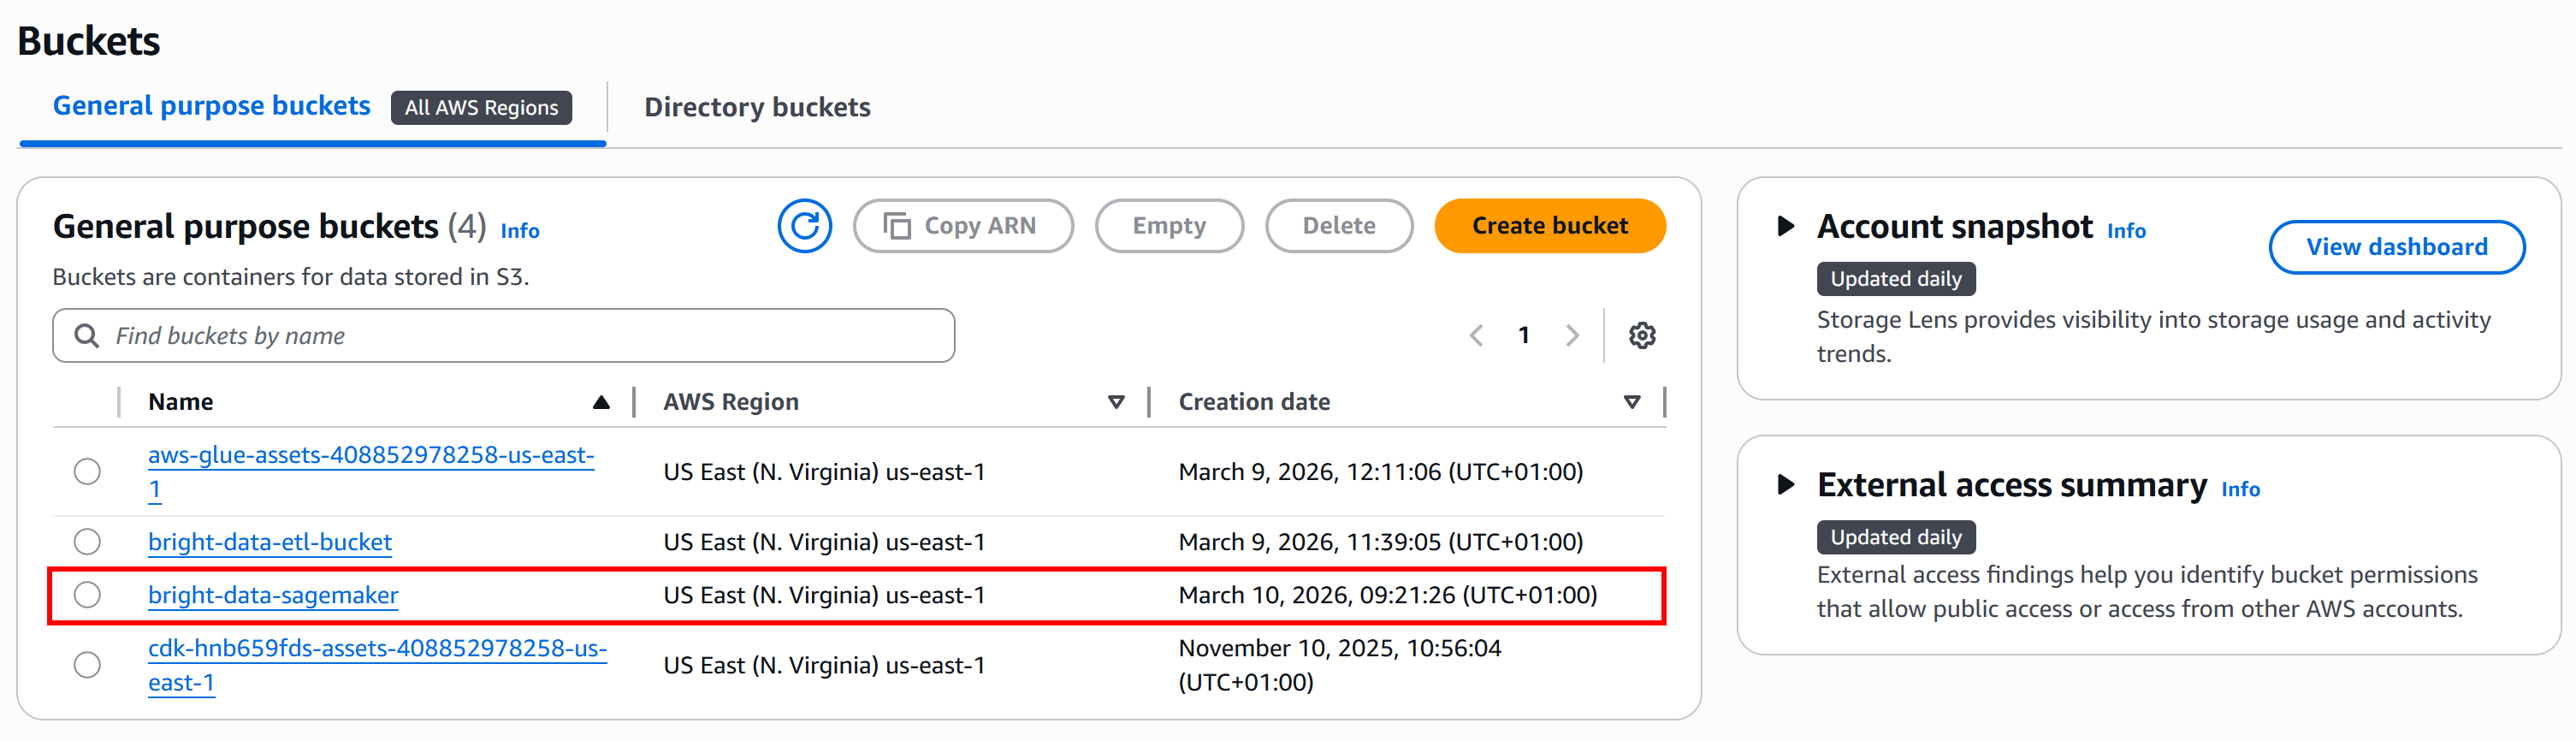Open aws-glue-assets-408852978258-us-east-1 bucket link
Image resolution: width=2576 pixels, height=741 pixels.
[x=371, y=471]
